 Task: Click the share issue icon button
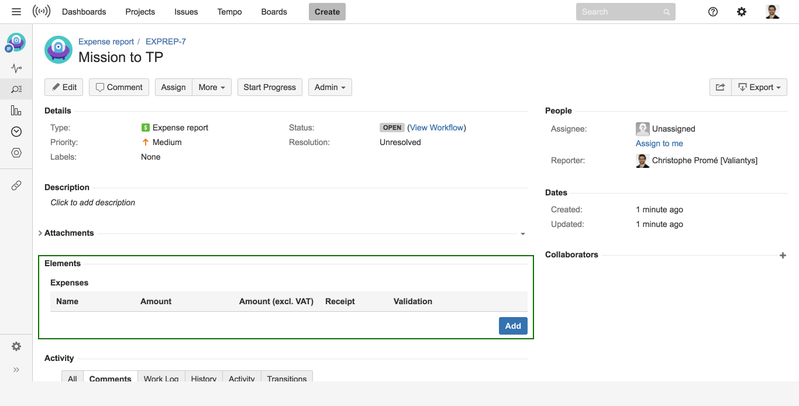(x=720, y=87)
